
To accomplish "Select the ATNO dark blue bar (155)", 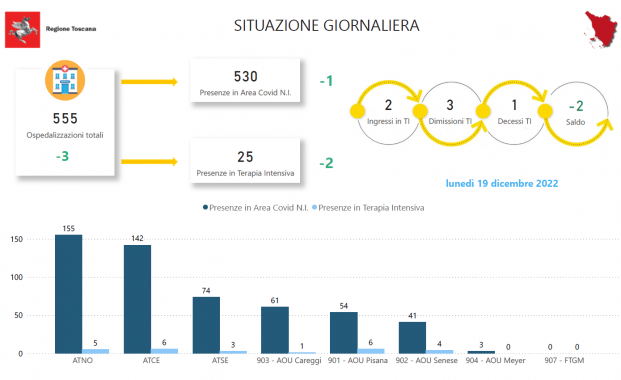I will pos(69,294).
